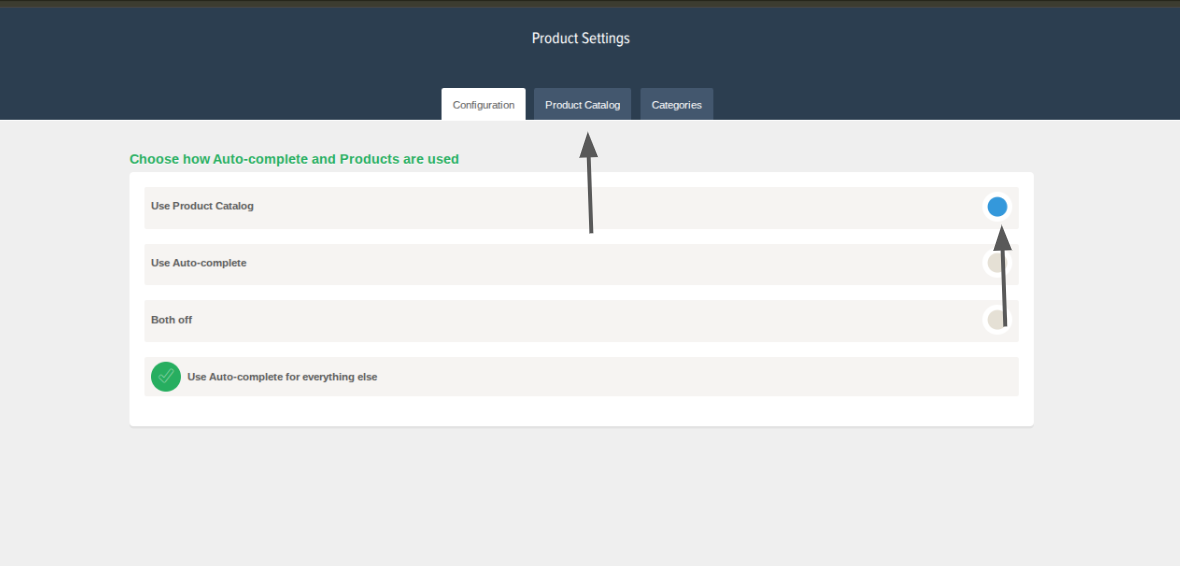Select the Use Auto-complete radio button
1180x566 pixels.
tap(997, 263)
